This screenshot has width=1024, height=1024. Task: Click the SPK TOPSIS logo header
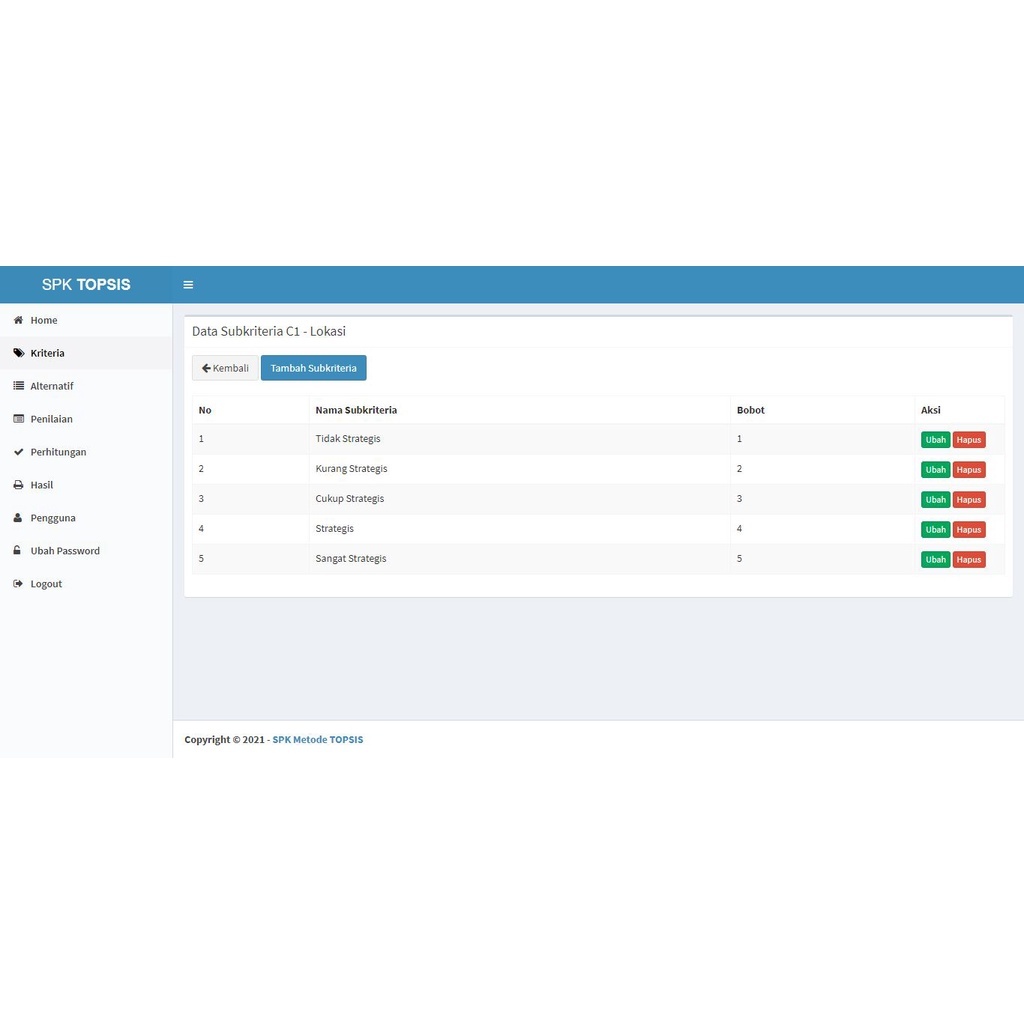[86, 285]
